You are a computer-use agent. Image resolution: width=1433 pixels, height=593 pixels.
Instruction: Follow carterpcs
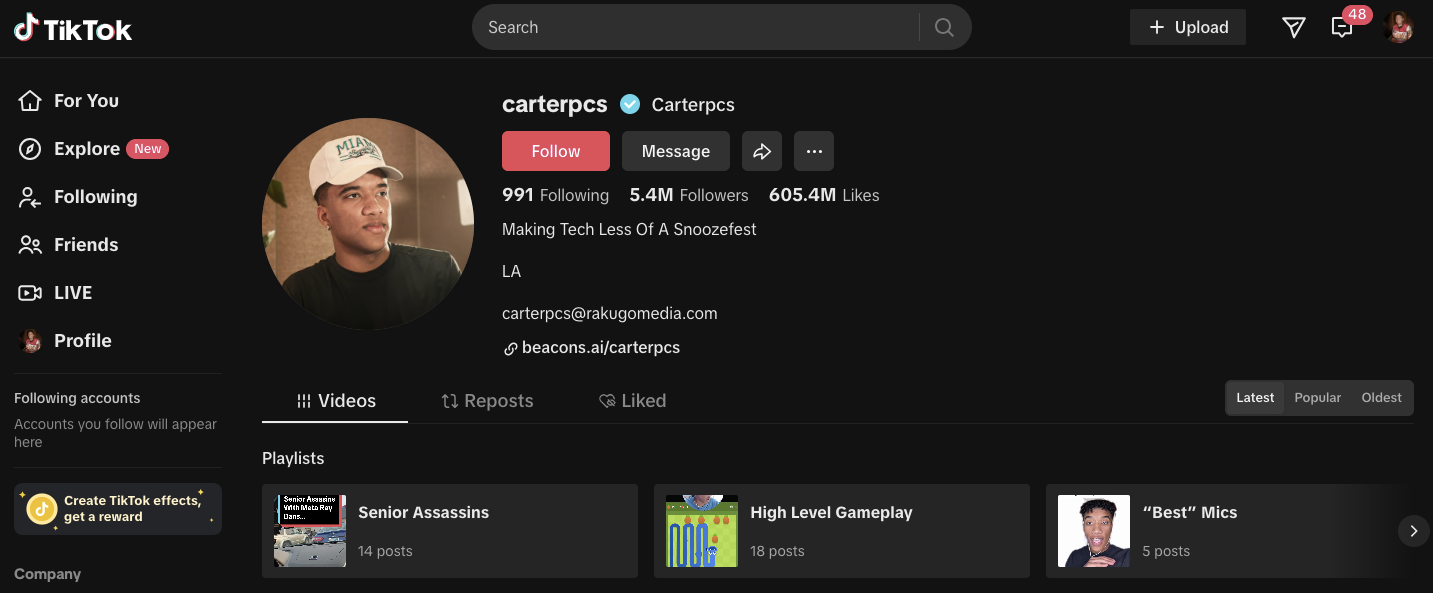pos(555,150)
